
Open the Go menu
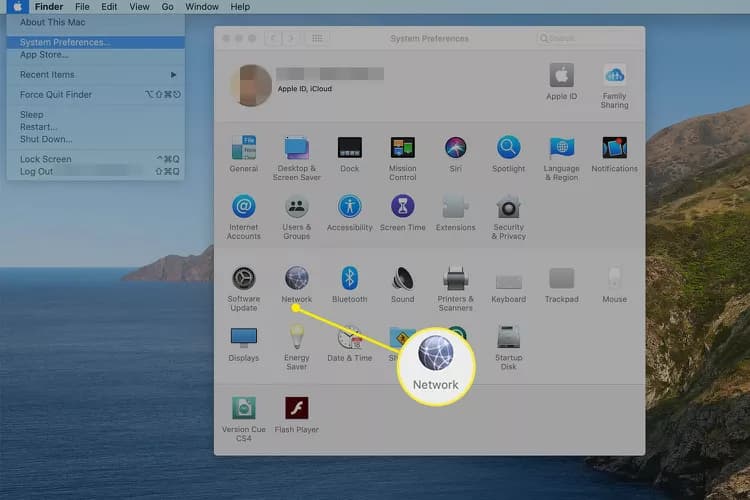(x=167, y=7)
